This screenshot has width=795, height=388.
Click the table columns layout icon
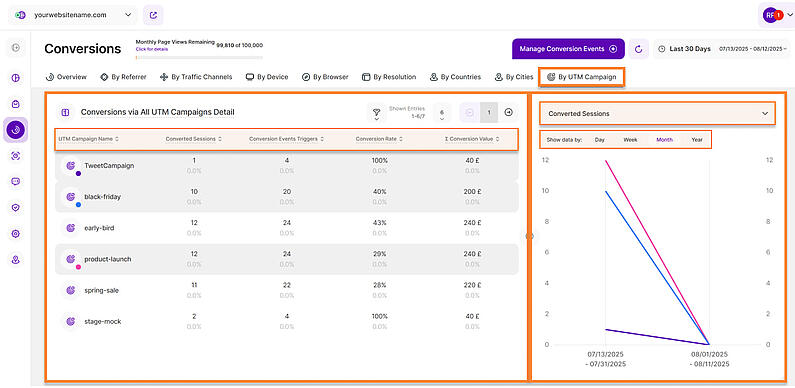[x=65, y=112]
